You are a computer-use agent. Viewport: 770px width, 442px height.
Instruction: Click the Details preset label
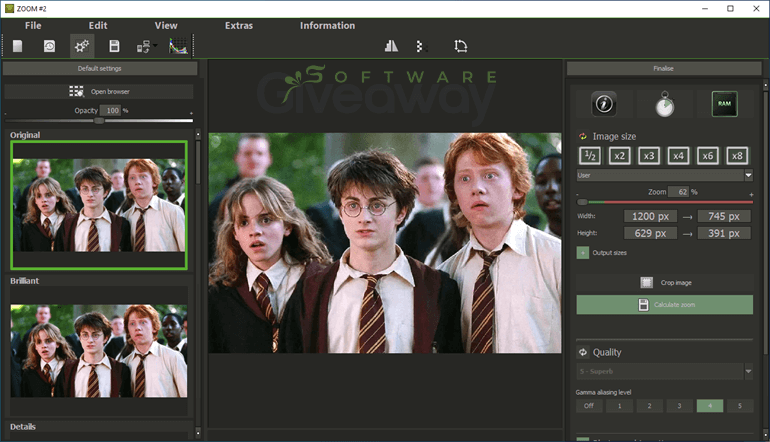23,427
